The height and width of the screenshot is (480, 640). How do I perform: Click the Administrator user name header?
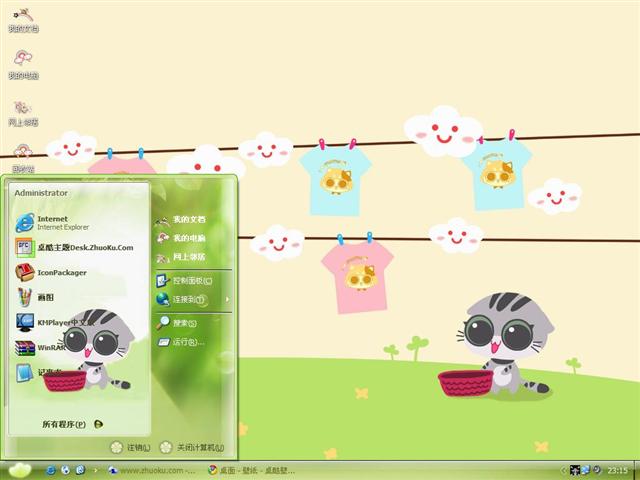click(x=41, y=193)
